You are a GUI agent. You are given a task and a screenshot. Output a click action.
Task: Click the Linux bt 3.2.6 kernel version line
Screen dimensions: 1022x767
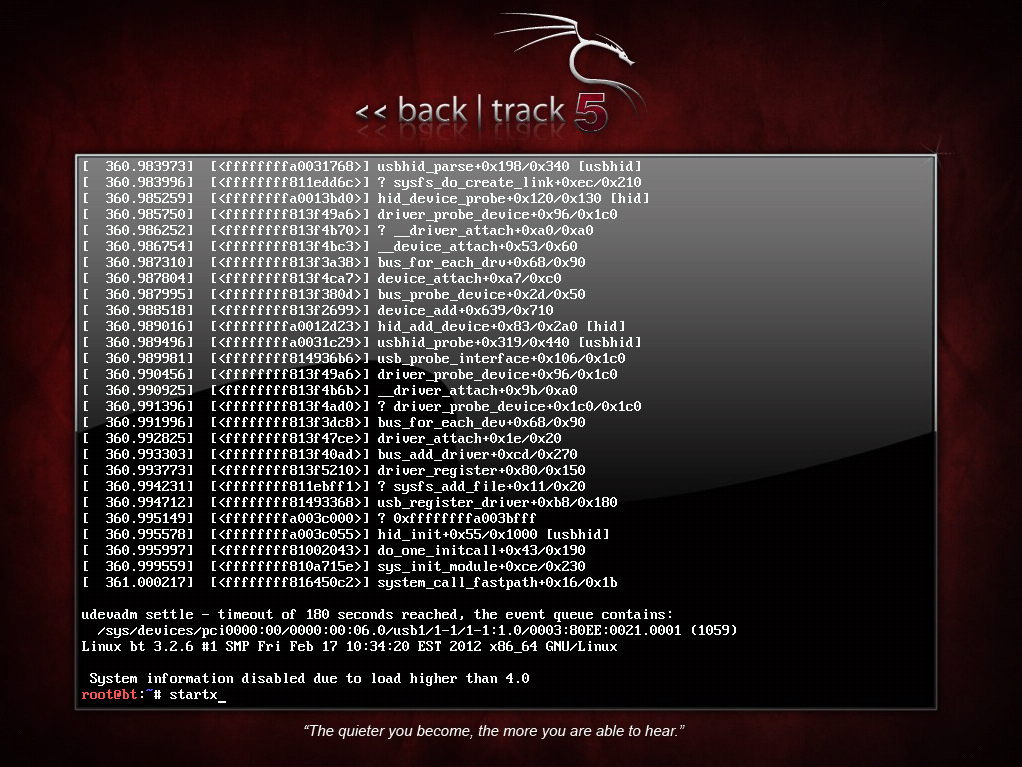coord(349,646)
